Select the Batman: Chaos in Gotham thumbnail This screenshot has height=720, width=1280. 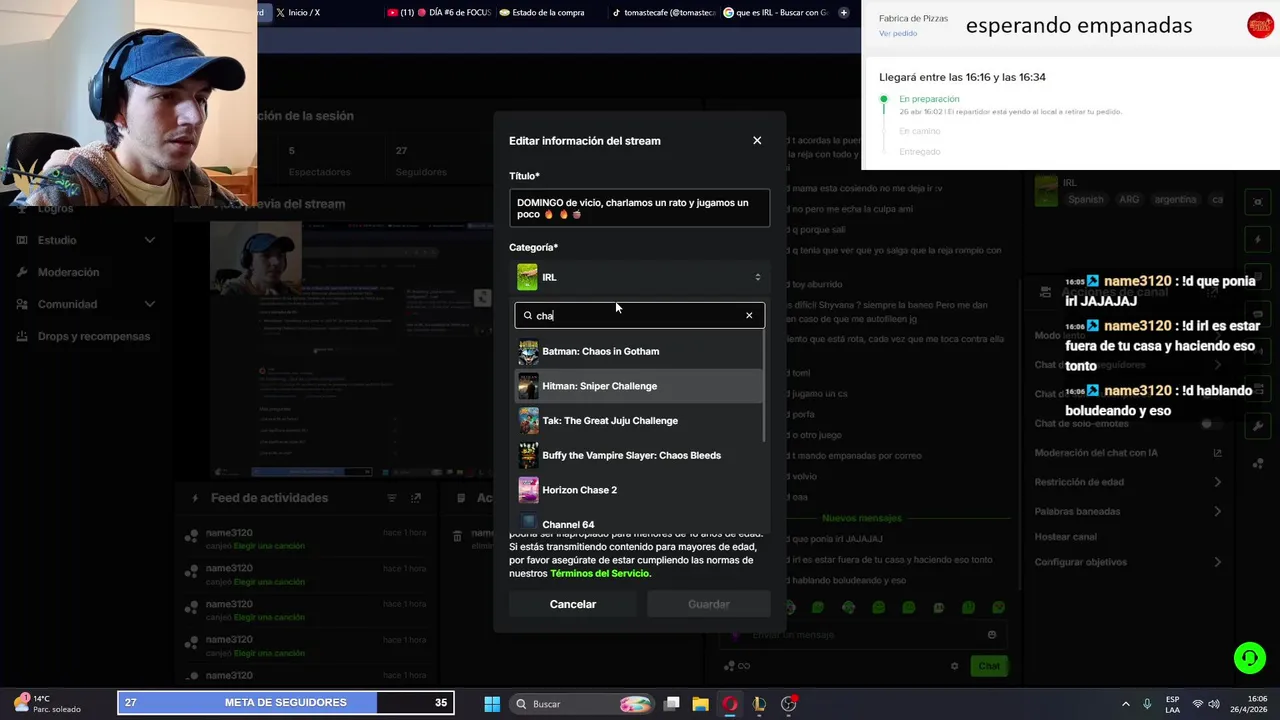528,352
